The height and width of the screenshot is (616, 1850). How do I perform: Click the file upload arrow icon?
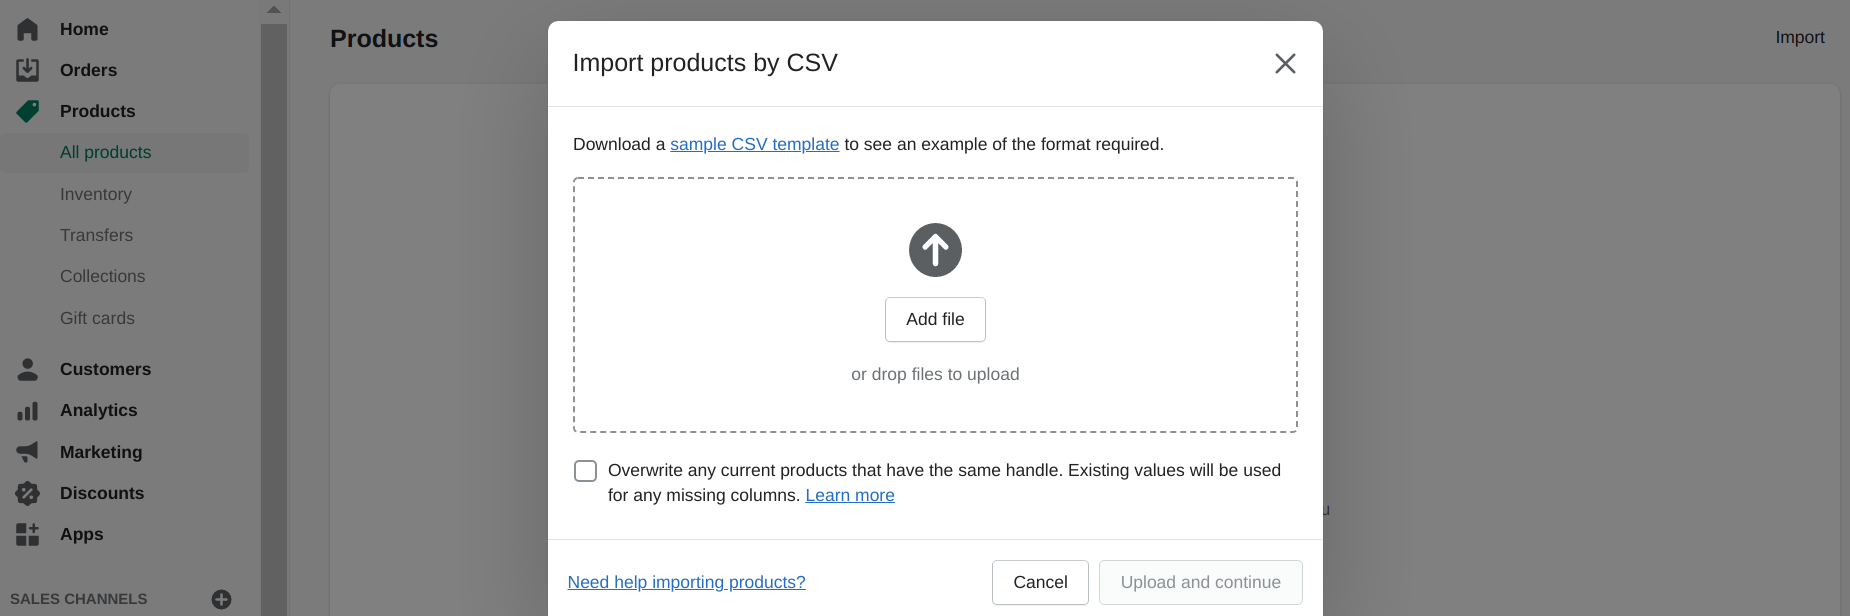[934, 249]
